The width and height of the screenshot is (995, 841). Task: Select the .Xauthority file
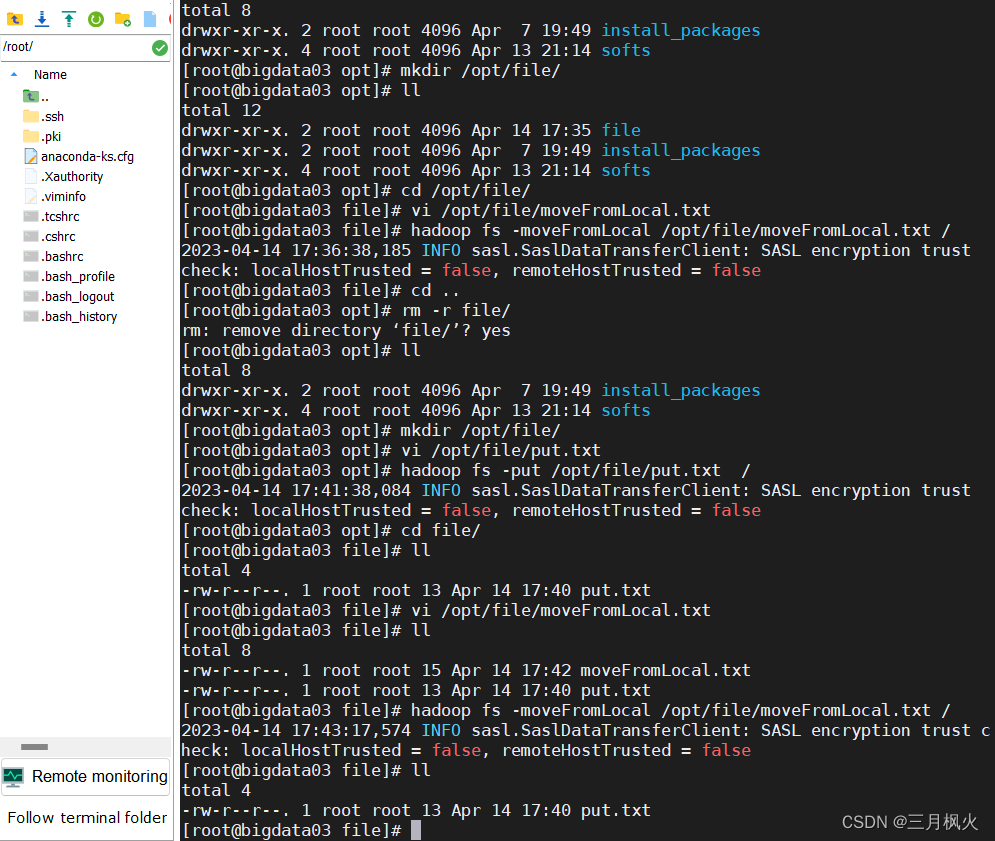(63, 176)
